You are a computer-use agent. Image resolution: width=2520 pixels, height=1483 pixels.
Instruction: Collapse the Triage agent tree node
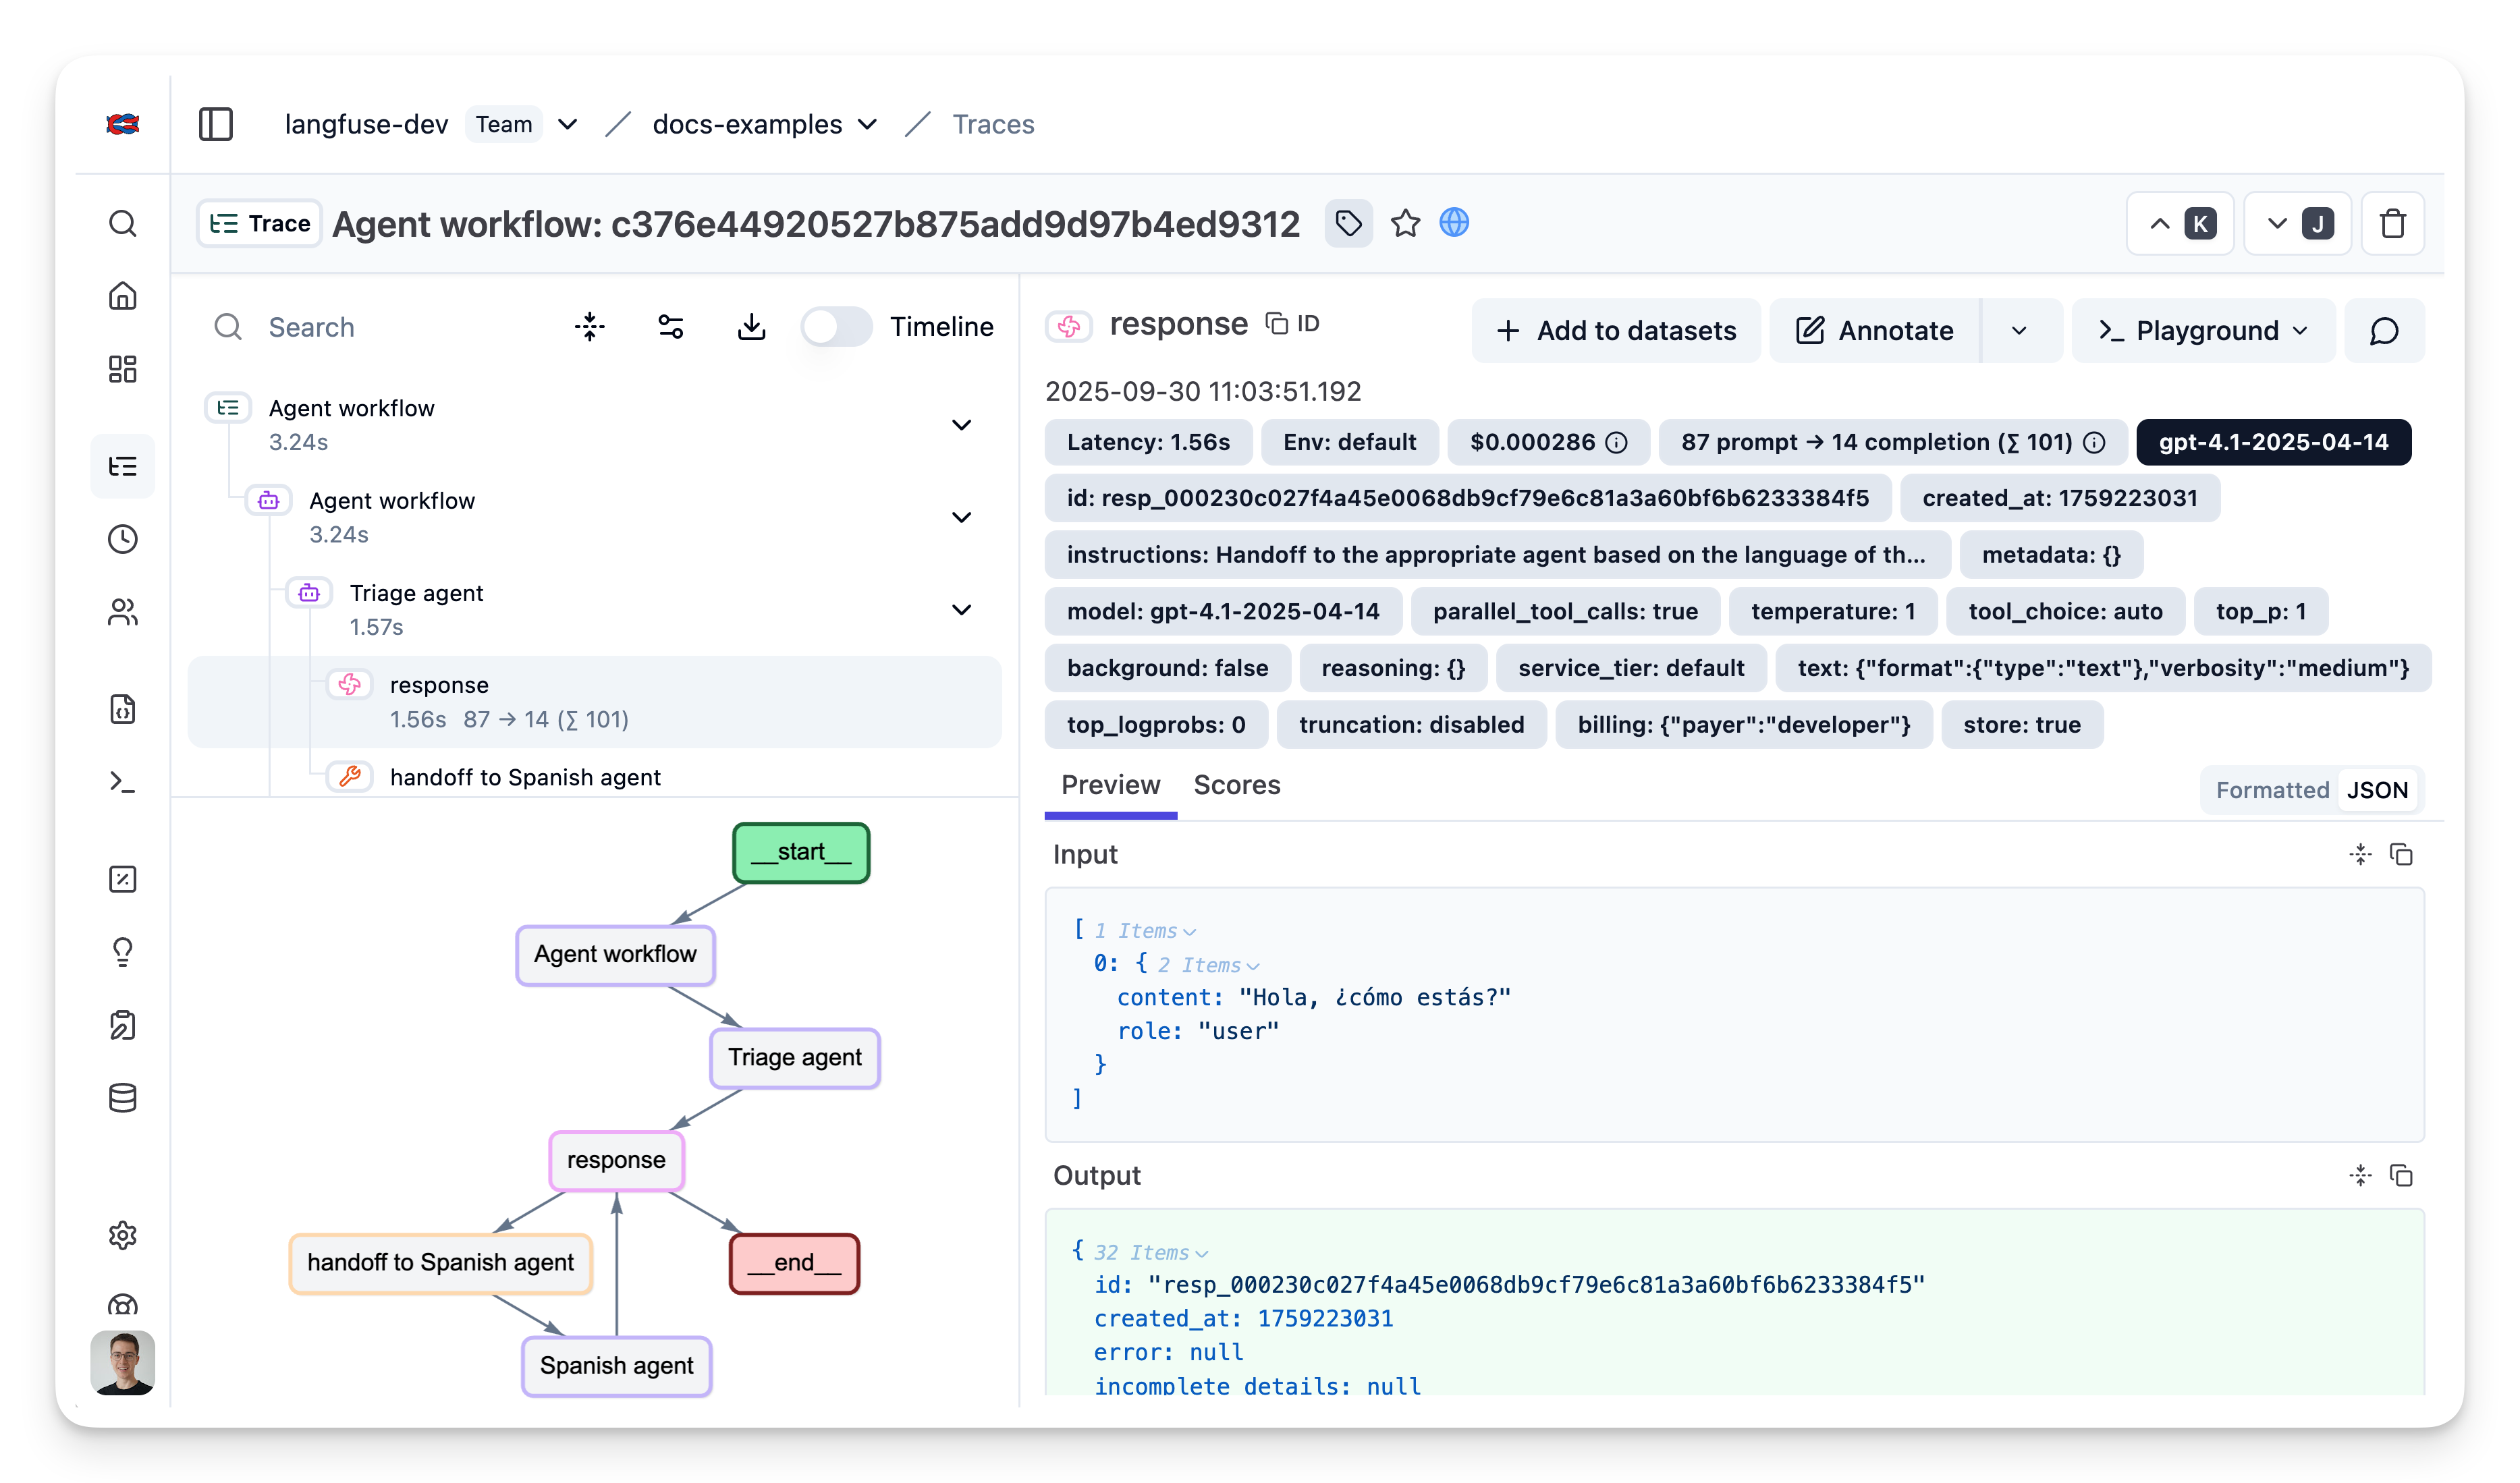click(961, 609)
